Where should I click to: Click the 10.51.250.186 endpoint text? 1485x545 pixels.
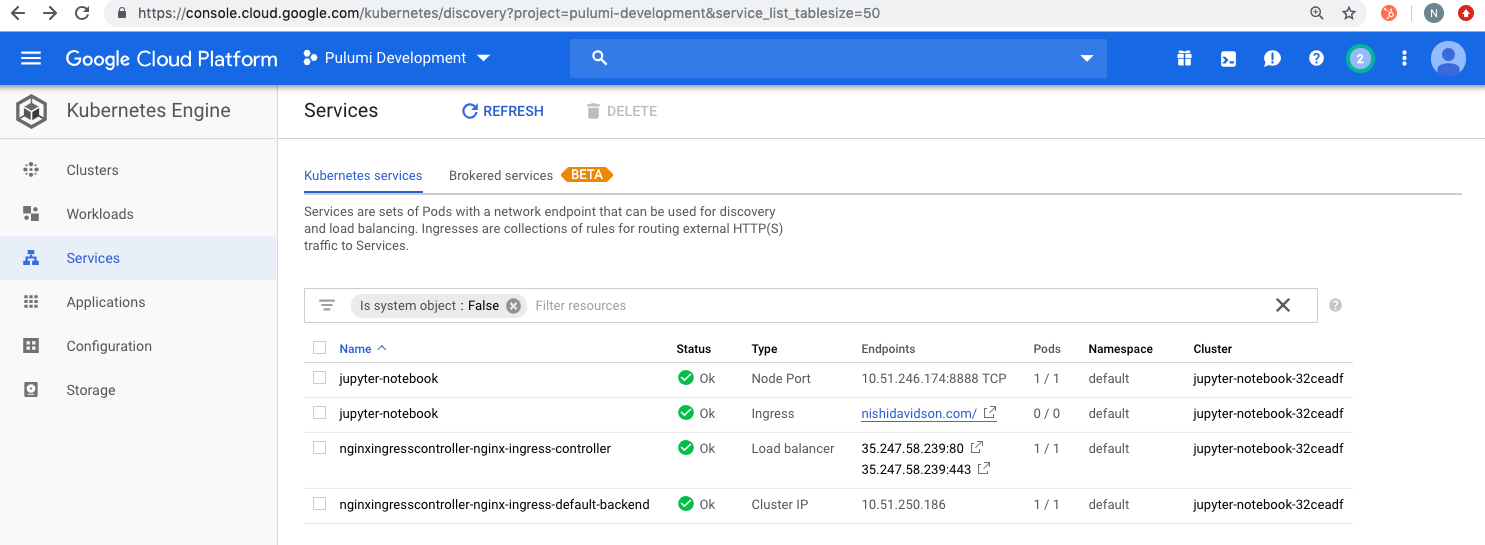(904, 505)
